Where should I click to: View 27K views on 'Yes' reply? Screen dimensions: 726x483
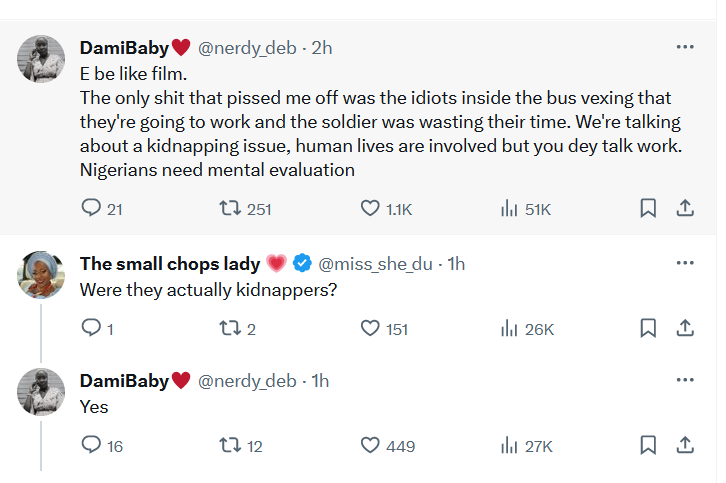coord(508,445)
